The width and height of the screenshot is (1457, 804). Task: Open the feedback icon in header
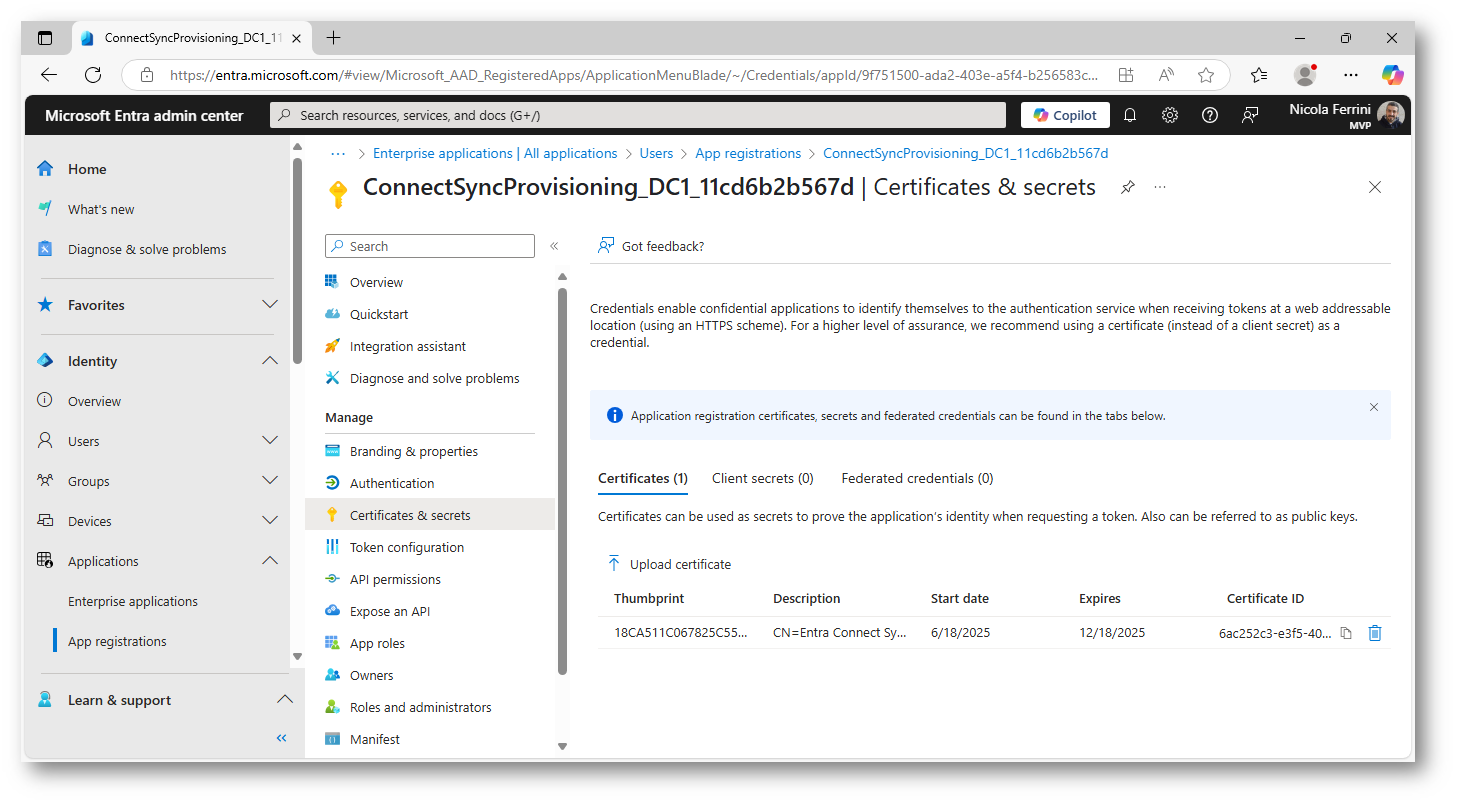[x=1250, y=115]
